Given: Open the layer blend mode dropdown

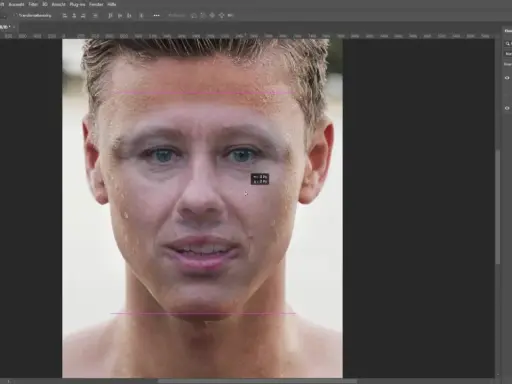Looking at the screenshot, I should (508, 54).
